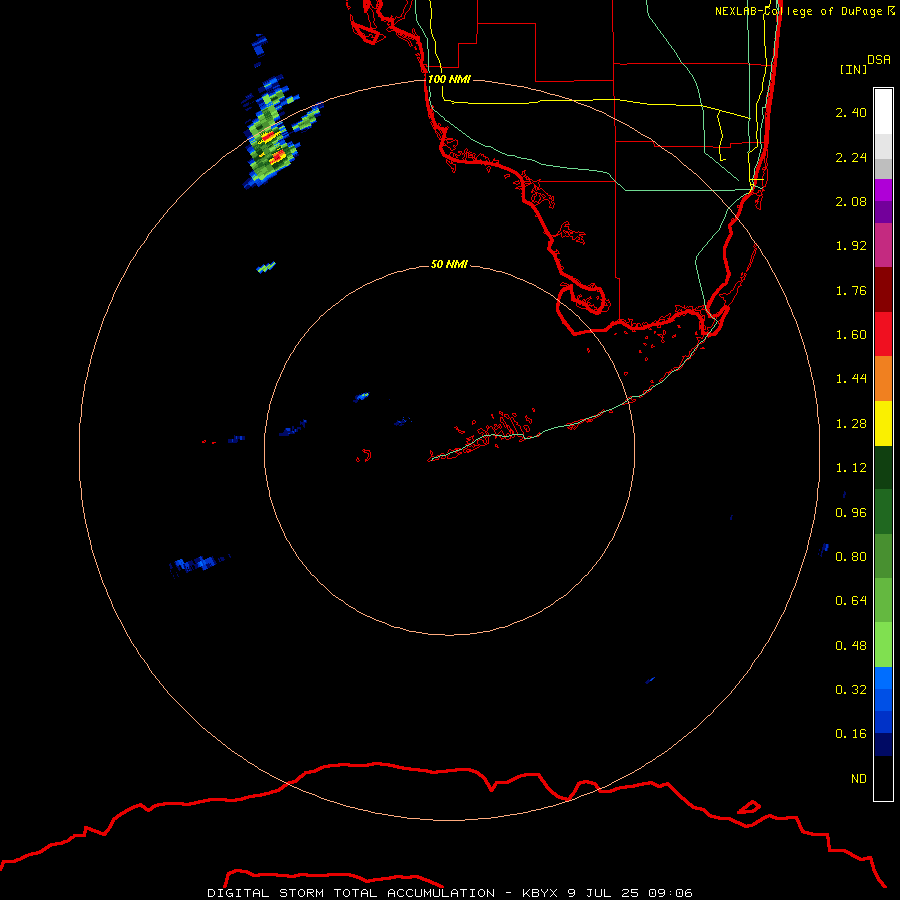Screen dimensions: 900x900
Task: Click the DSA product label
Action: click(879, 60)
